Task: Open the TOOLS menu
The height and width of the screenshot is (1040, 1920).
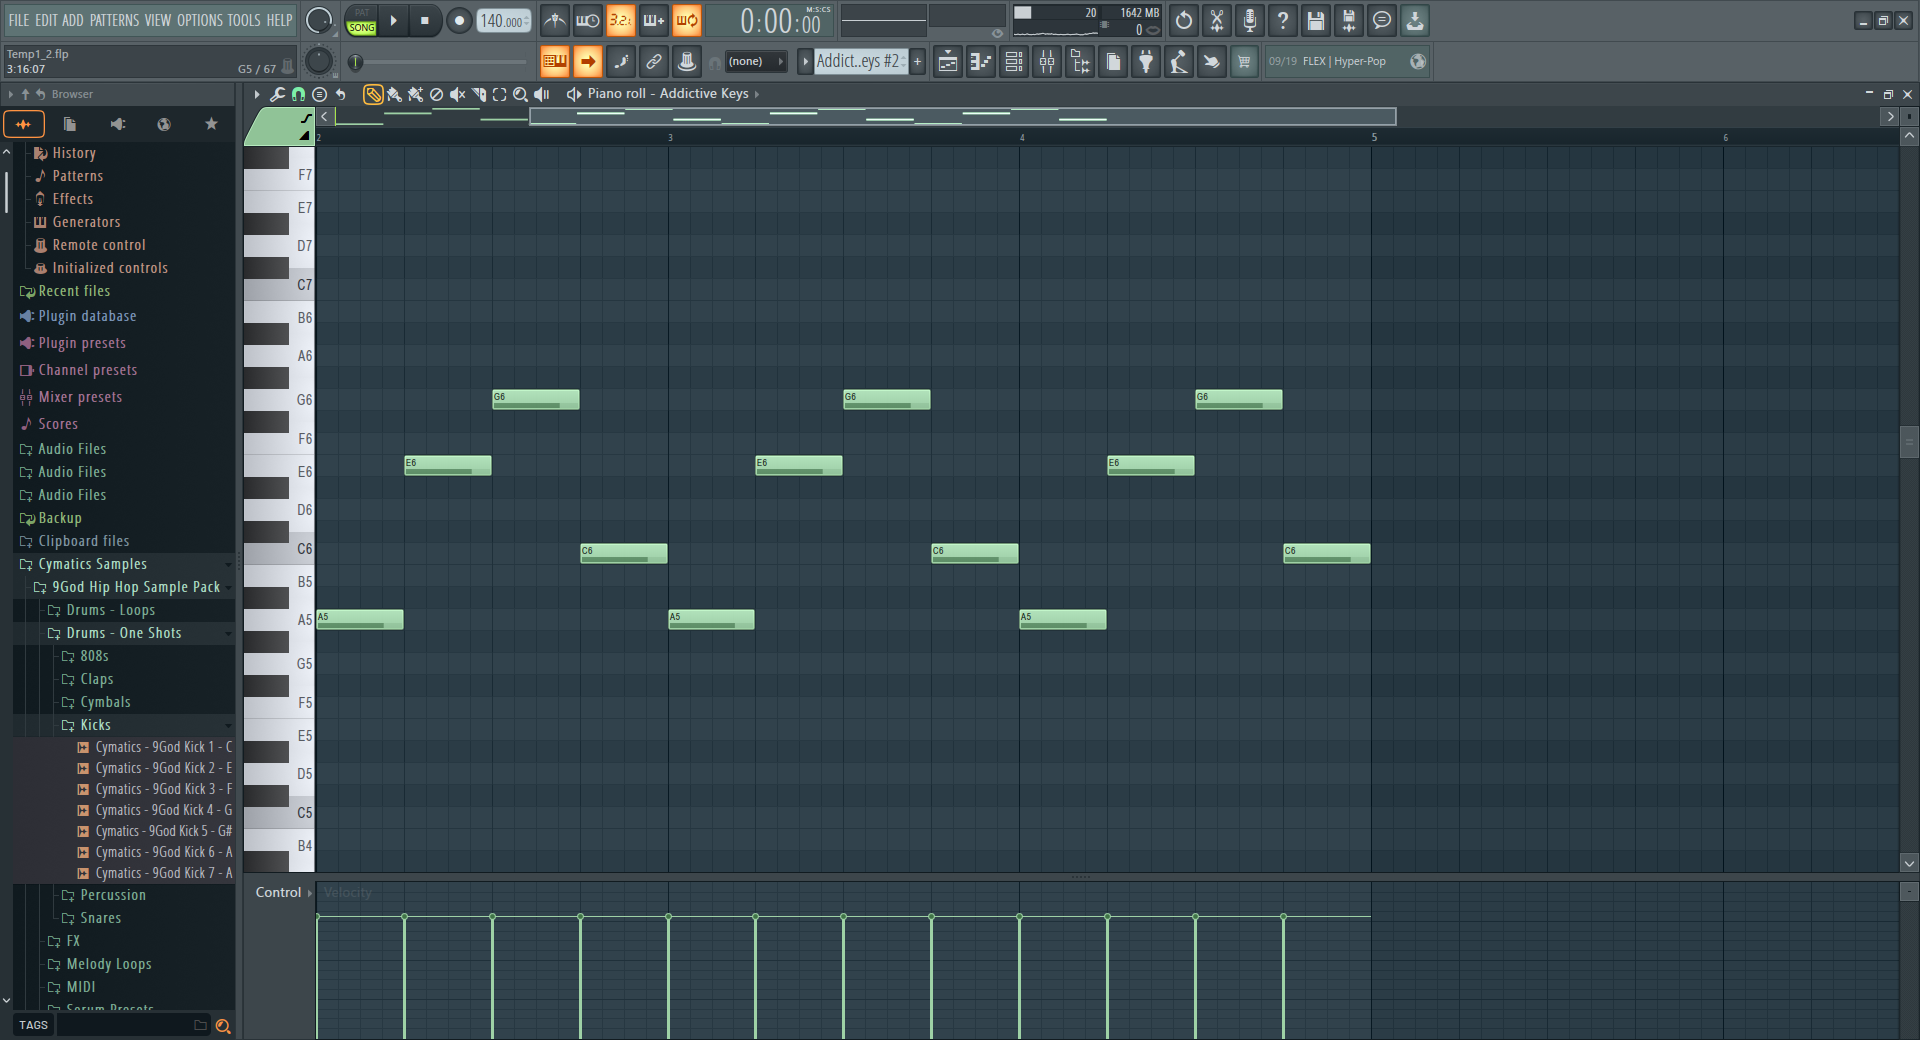Action: pyautogui.click(x=243, y=20)
